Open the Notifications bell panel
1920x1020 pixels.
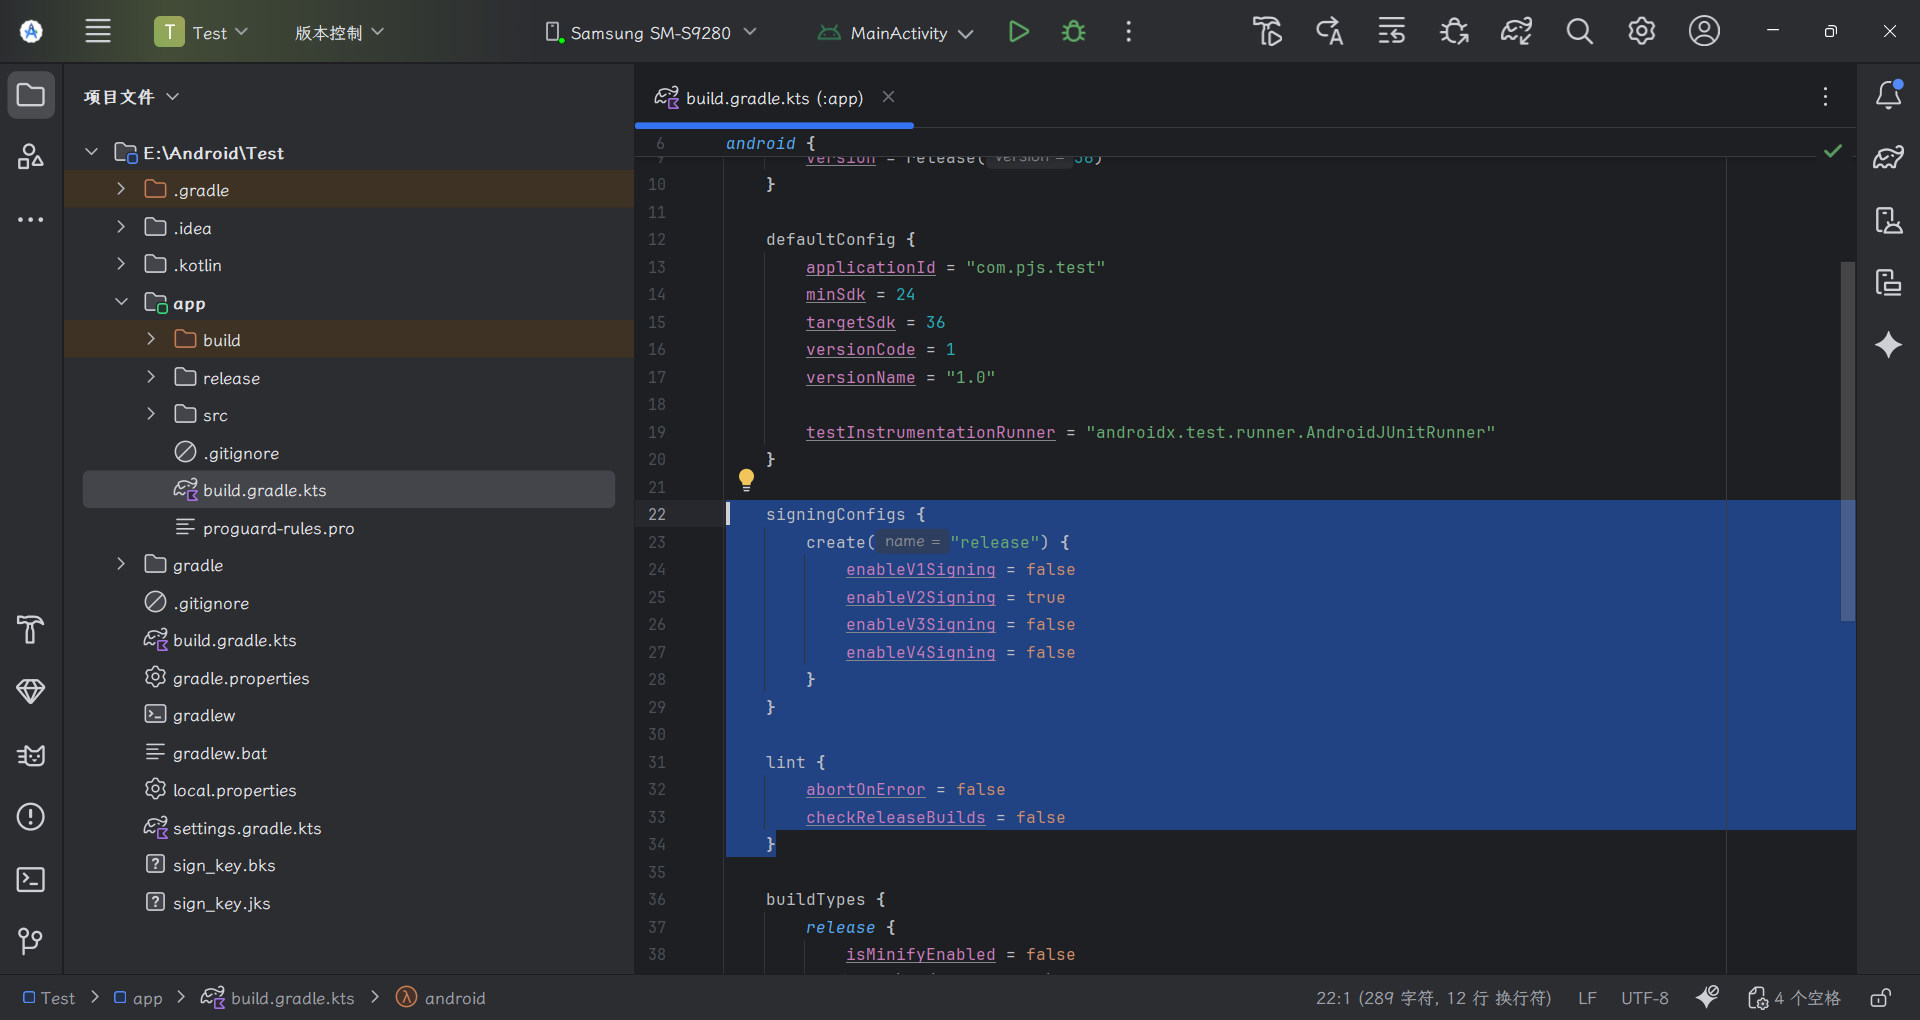tap(1889, 95)
